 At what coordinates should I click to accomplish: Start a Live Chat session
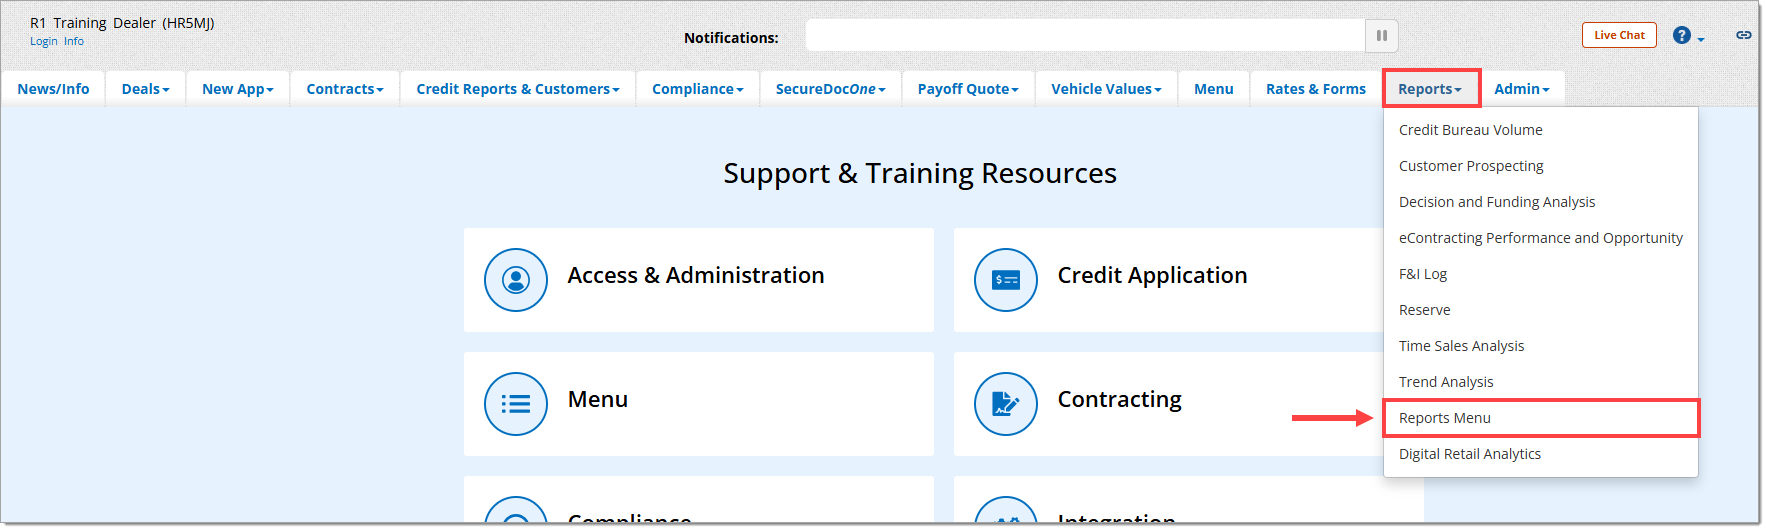click(x=1619, y=35)
